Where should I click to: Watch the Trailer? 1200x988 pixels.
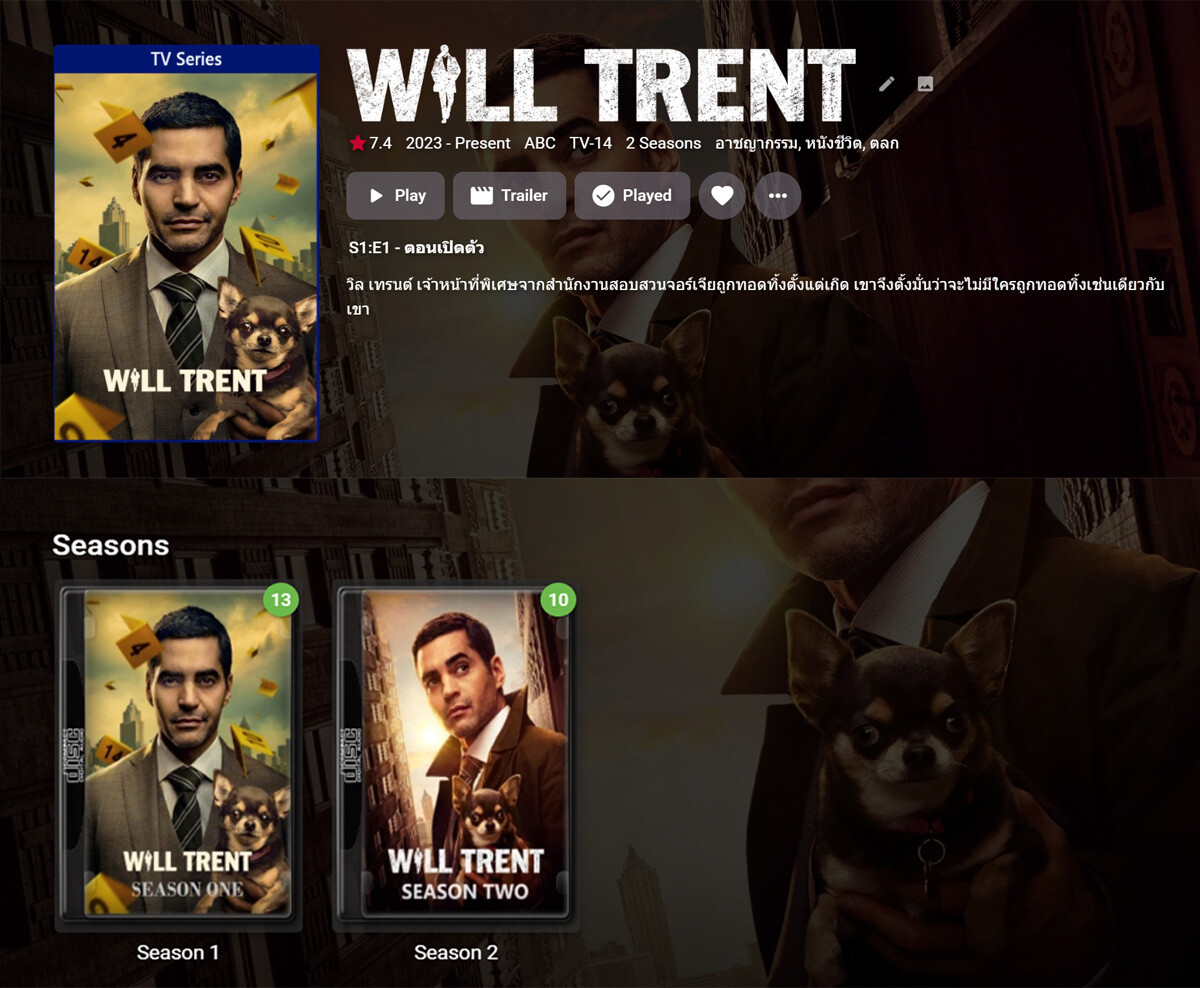(509, 196)
